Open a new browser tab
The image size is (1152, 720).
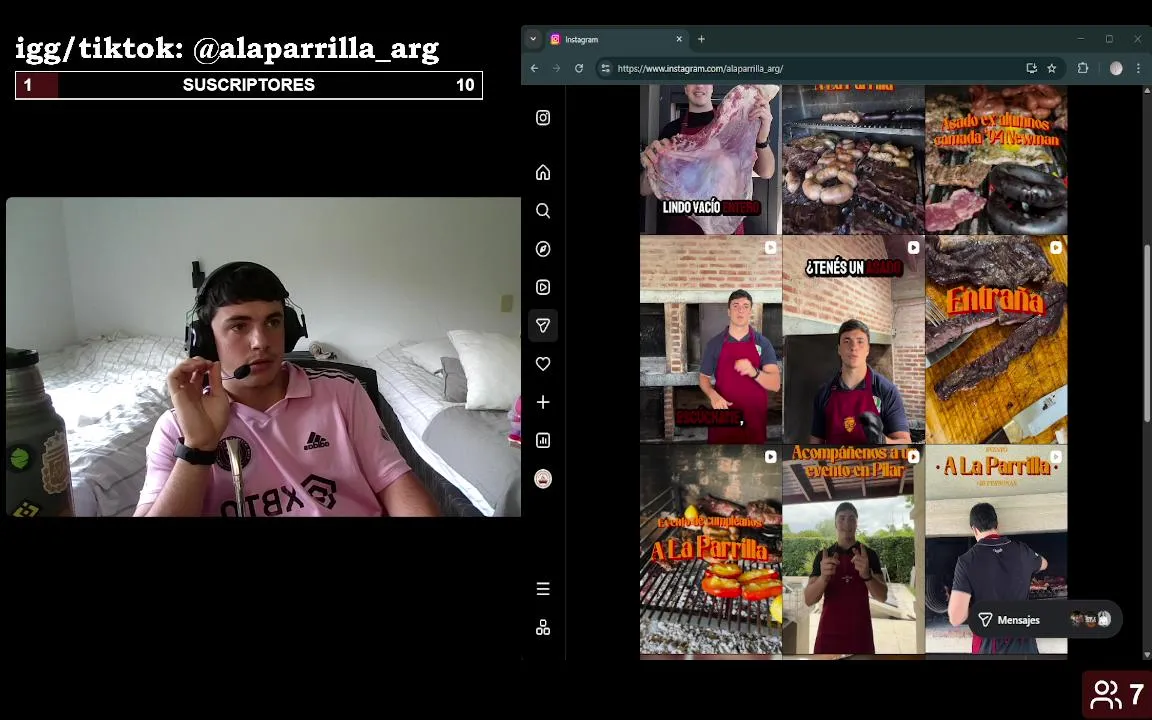pos(701,39)
